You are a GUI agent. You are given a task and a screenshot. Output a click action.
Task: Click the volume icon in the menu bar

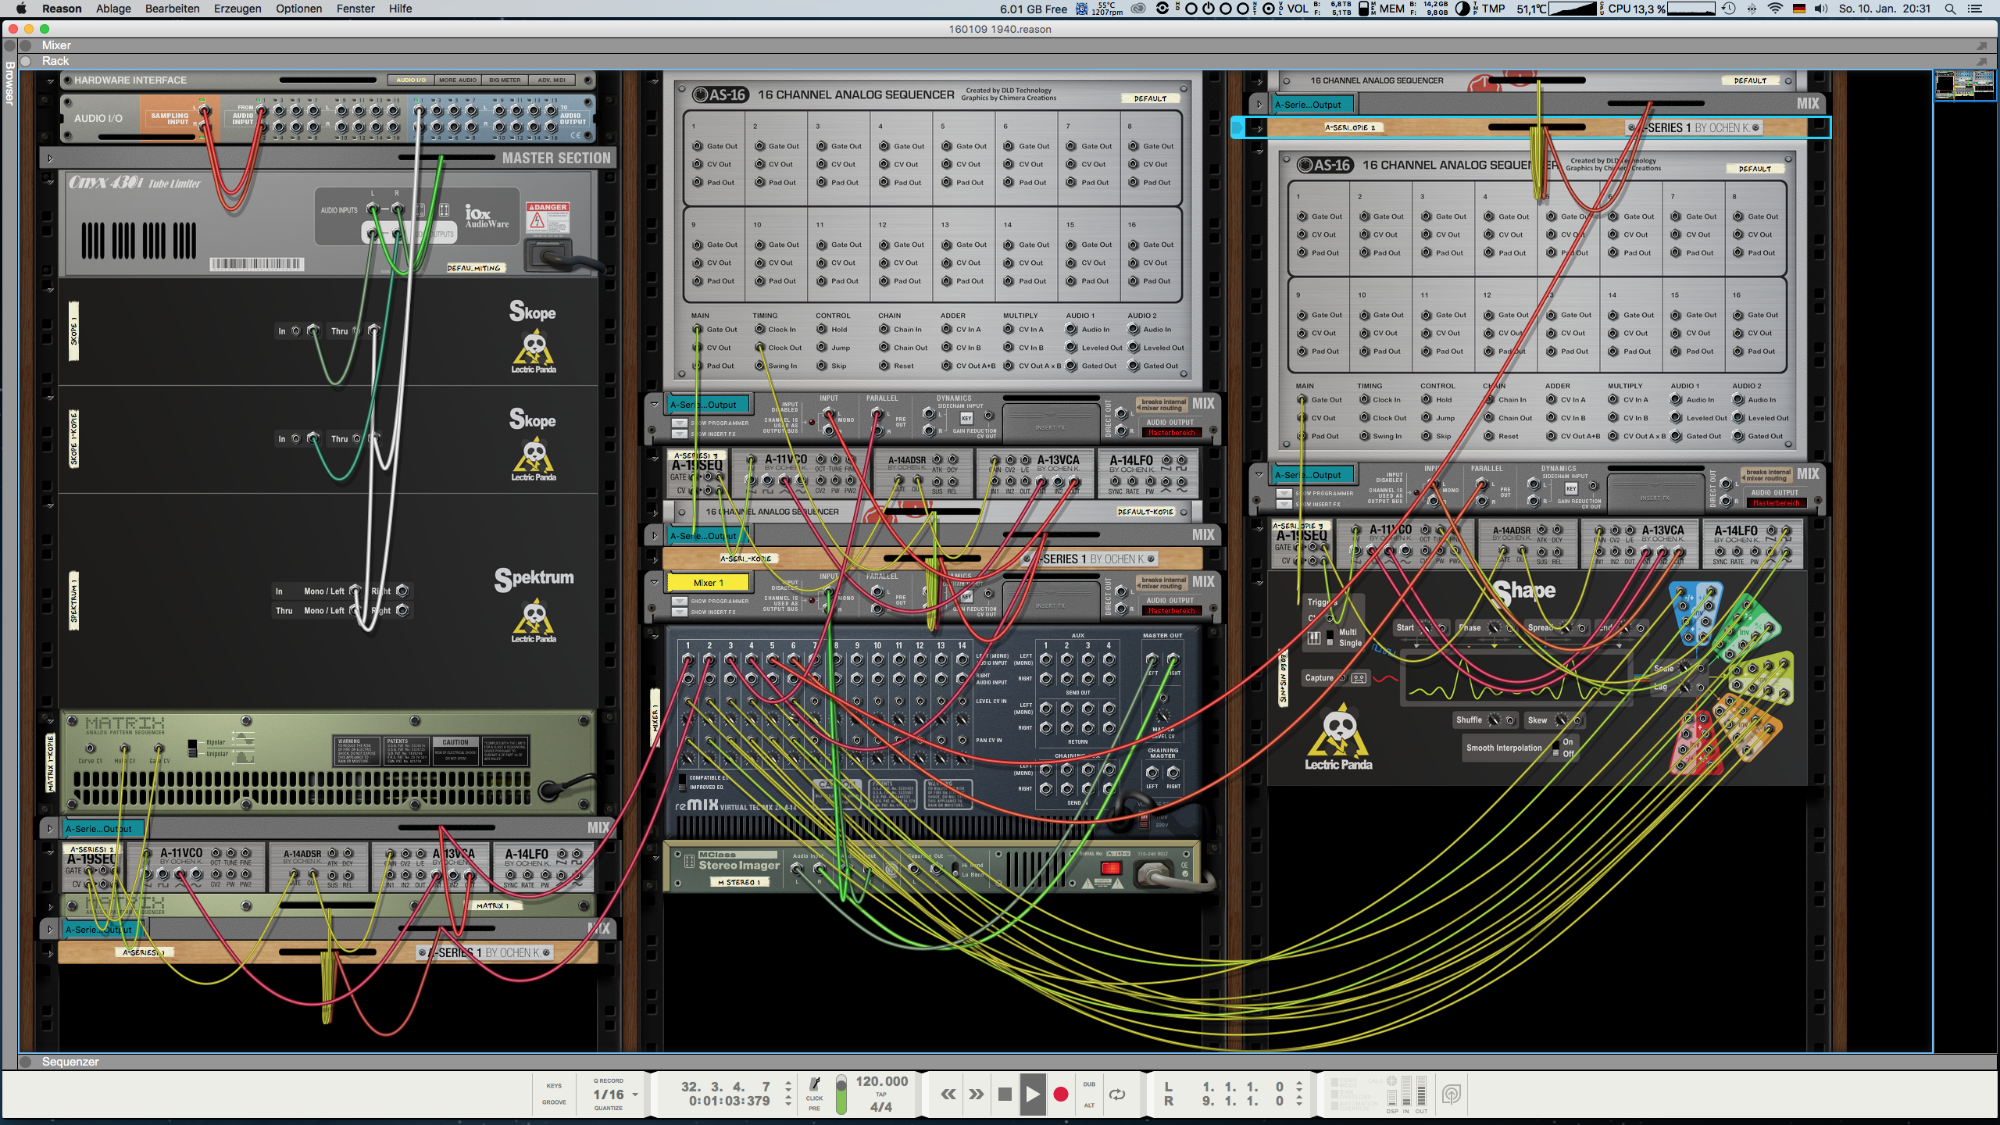[x=1821, y=9]
